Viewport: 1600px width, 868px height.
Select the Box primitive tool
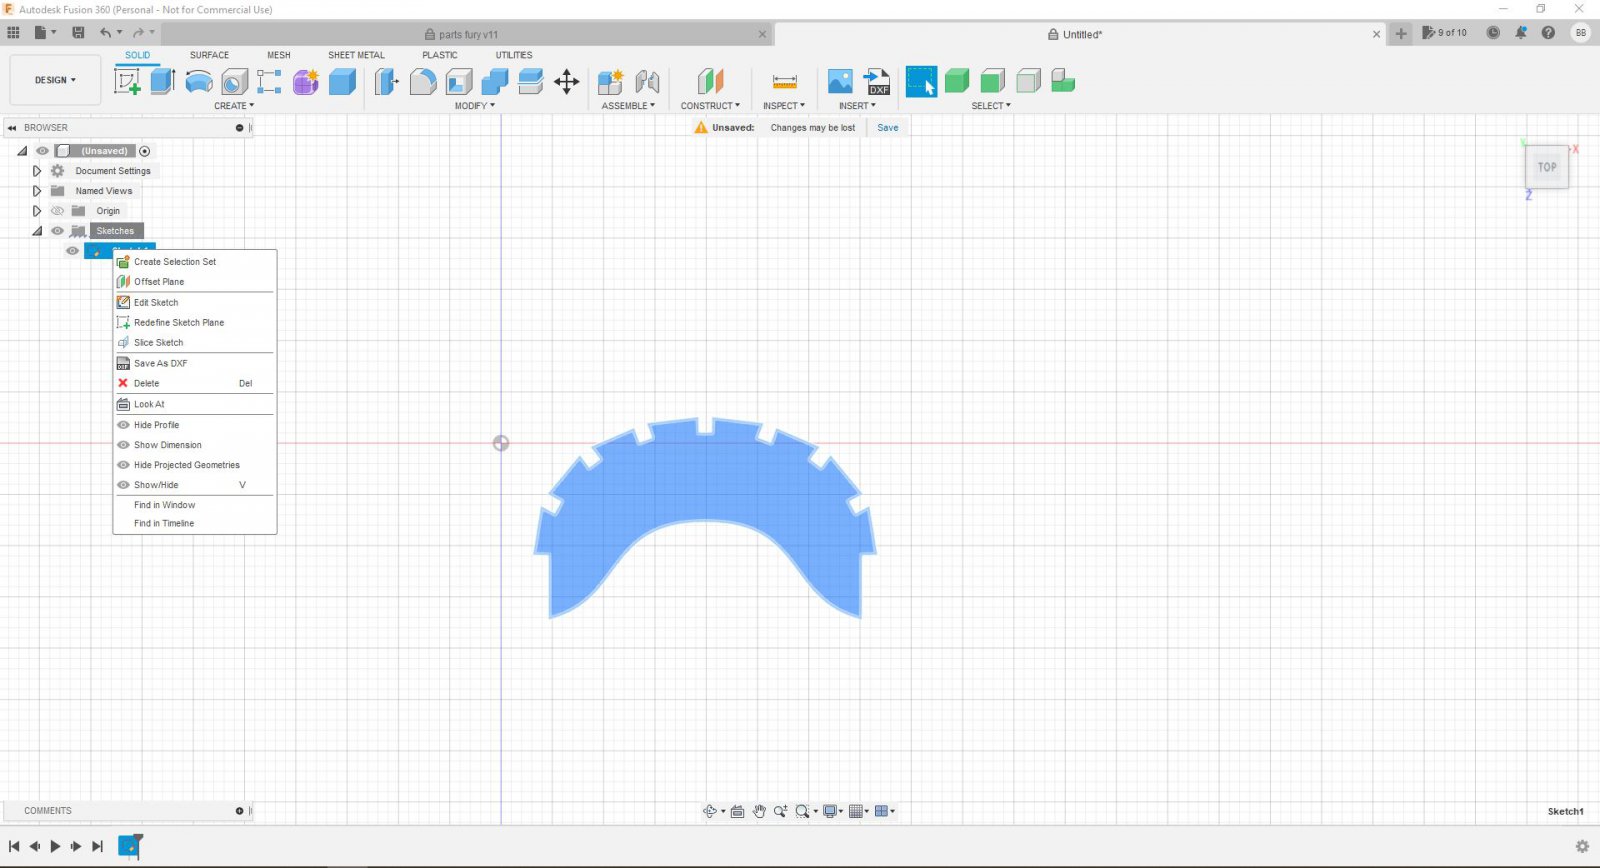tap(342, 82)
